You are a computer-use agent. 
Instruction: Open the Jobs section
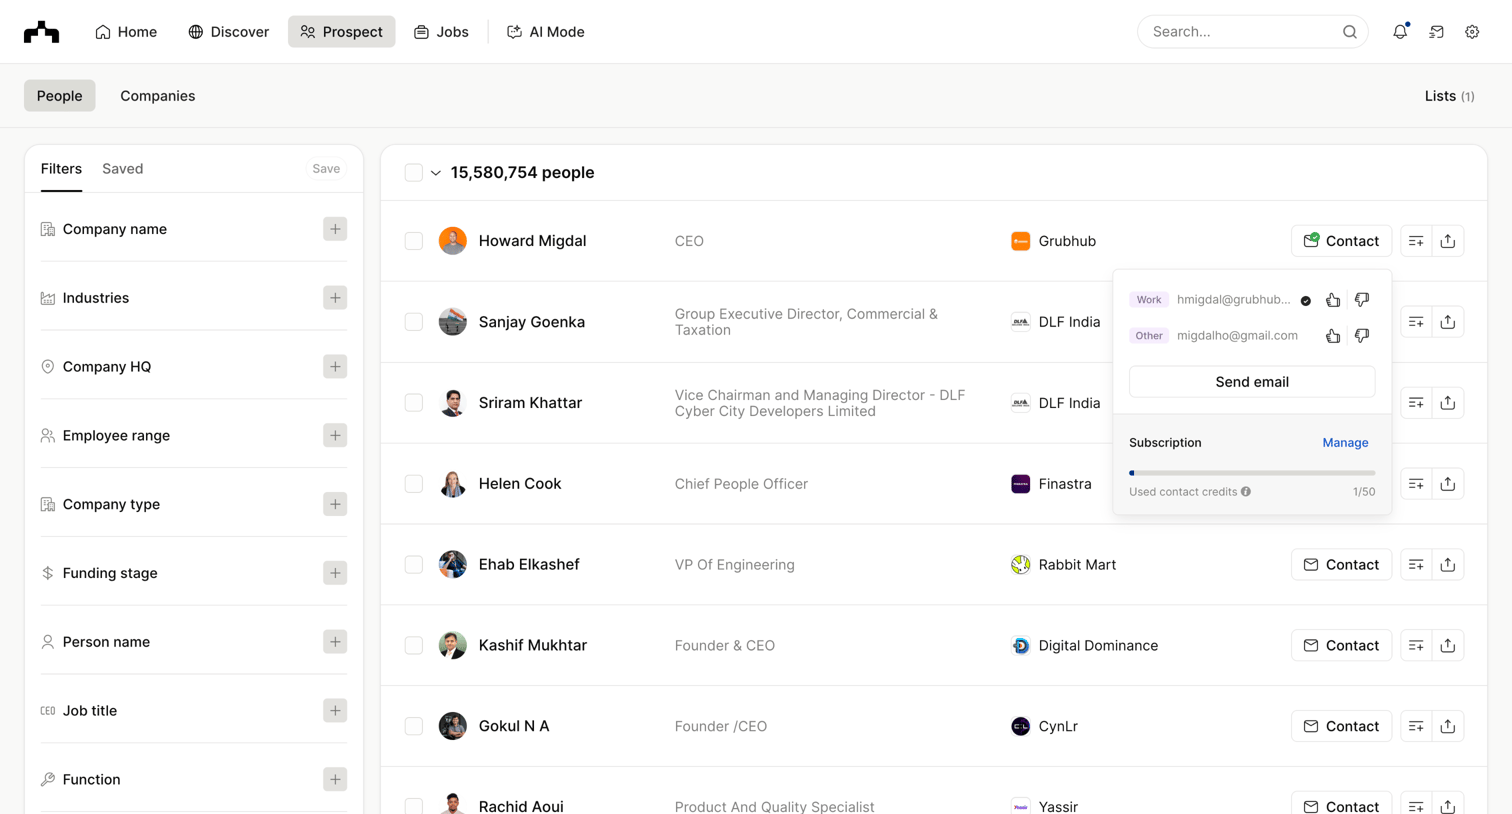point(441,32)
